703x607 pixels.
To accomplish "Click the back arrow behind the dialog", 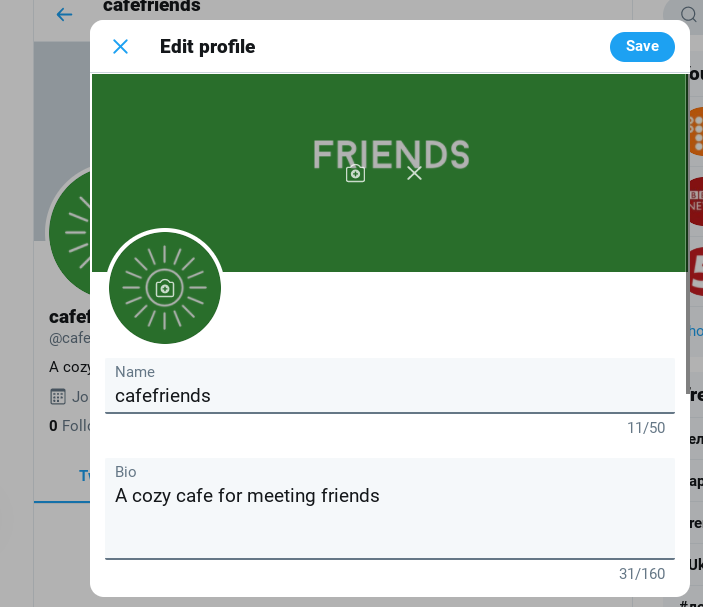I will (x=64, y=14).
